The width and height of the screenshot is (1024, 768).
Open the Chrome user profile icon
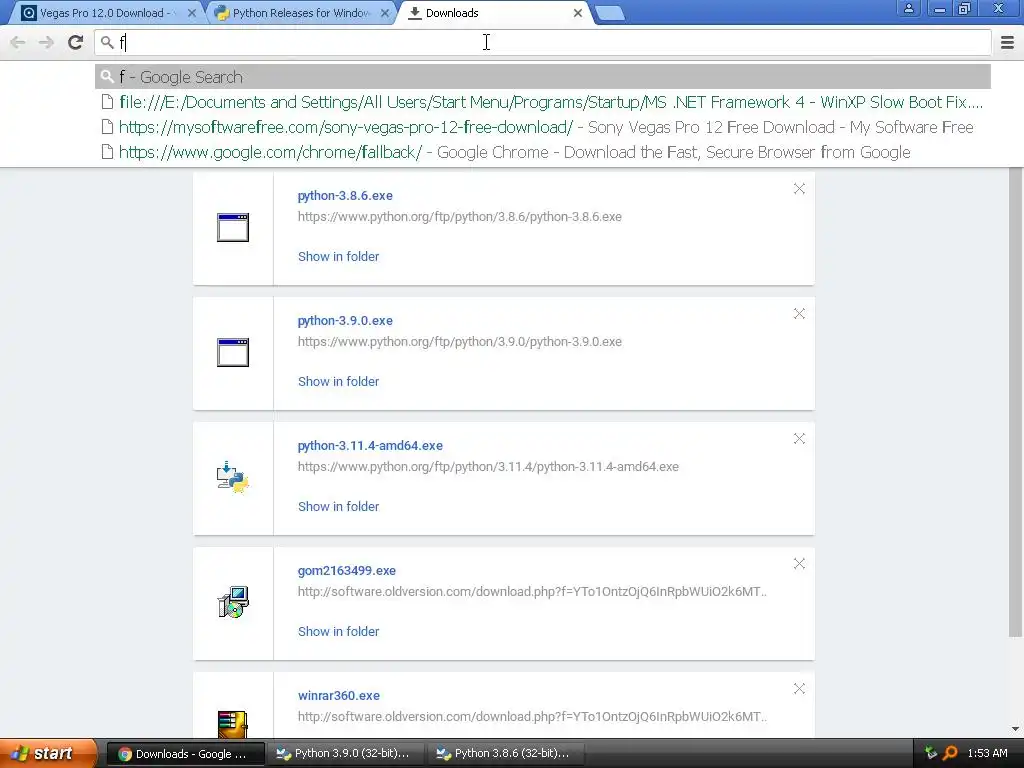coord(908,8)
